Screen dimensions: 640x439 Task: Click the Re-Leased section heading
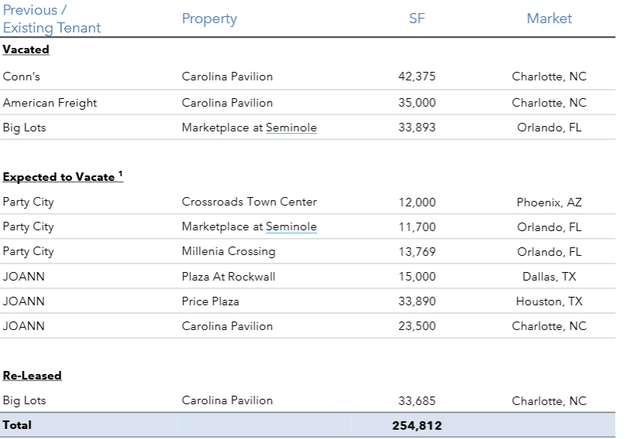(x=32, y=376)
